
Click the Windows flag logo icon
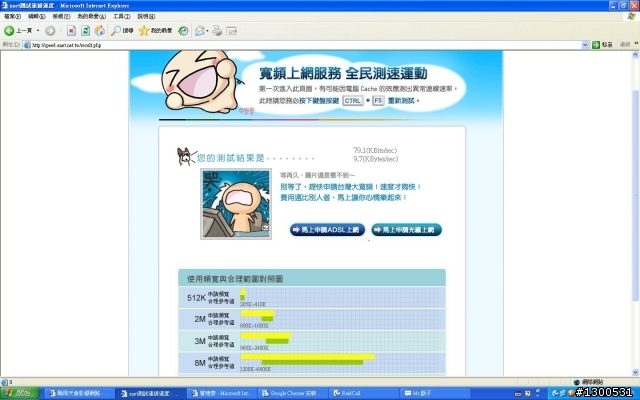tap(632, 16)
